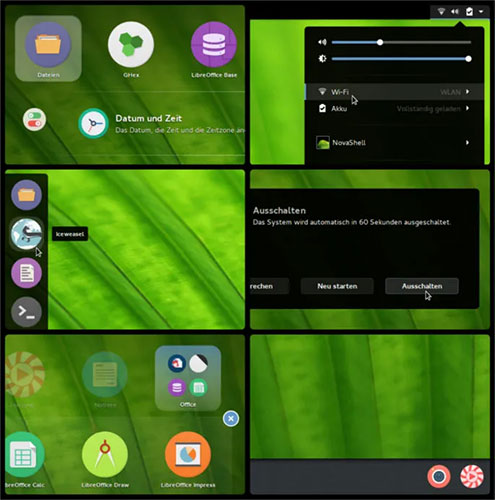Image resolution: width=495 pixels, height=500 pixels.
Task: Click the Ausschalten button
Action: coord(422,286)
